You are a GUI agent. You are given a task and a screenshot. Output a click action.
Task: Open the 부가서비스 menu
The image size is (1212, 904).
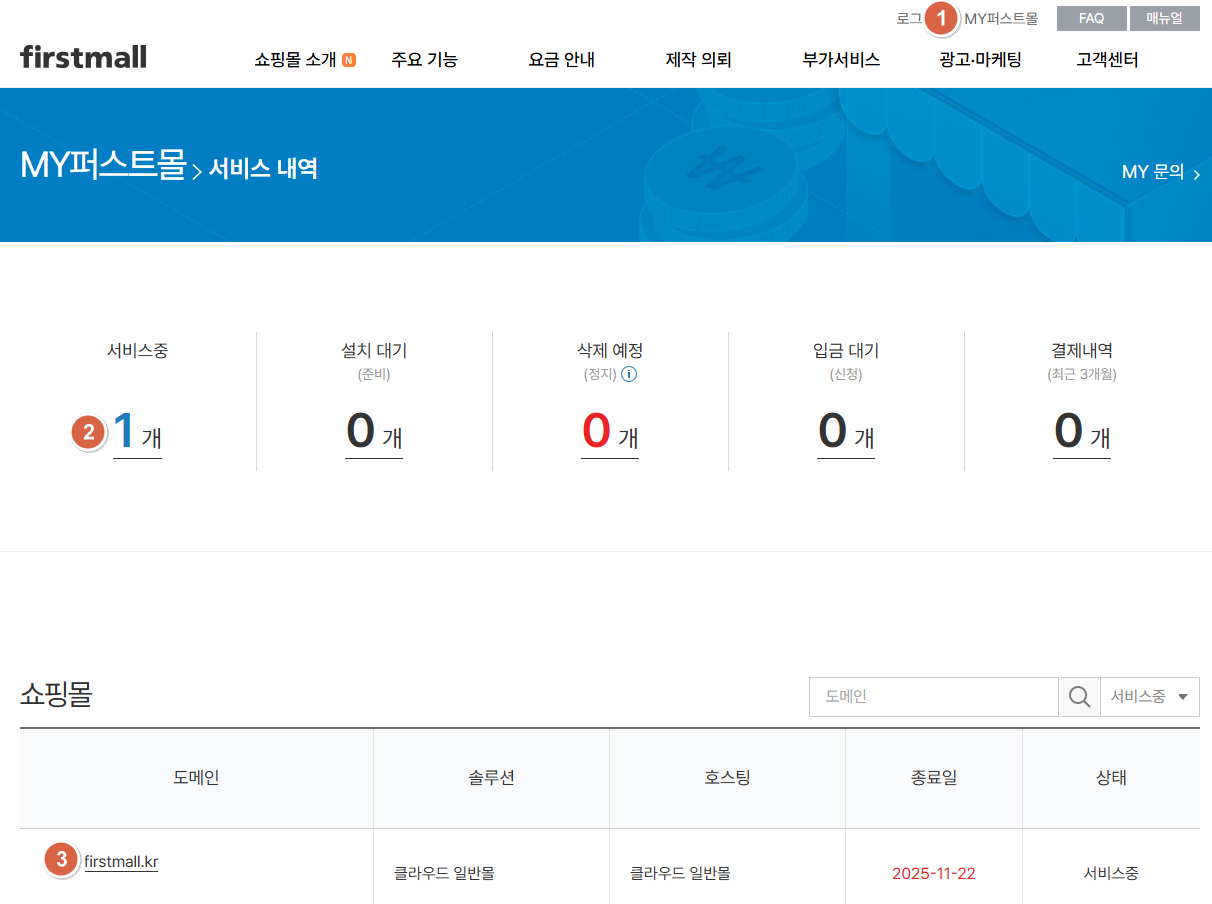coord(841,60)
